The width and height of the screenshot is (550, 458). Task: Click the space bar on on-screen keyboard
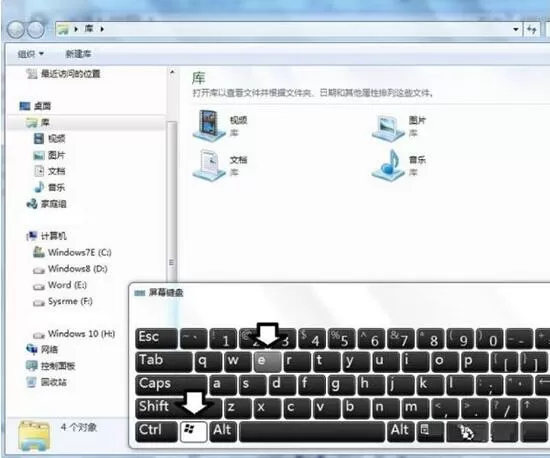(x=312, y=431)
